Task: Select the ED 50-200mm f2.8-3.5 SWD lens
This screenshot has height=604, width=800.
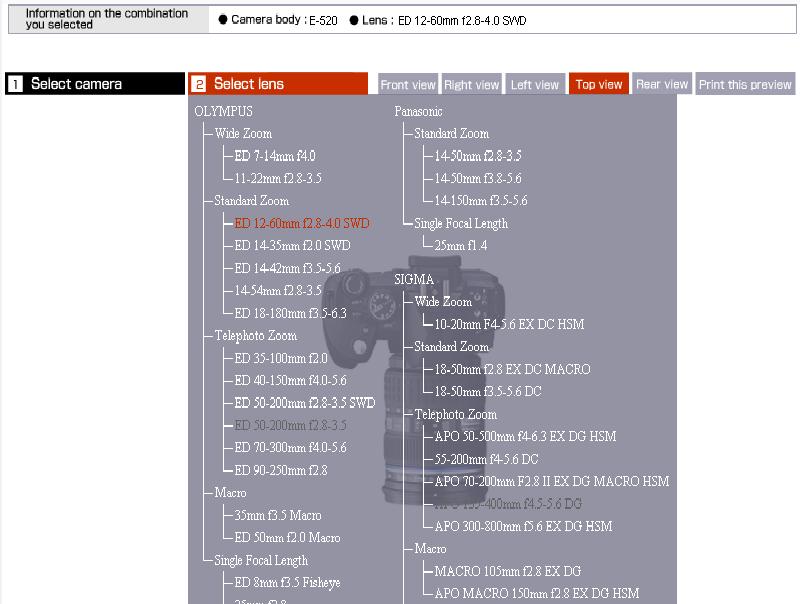Action: [305, 402]
